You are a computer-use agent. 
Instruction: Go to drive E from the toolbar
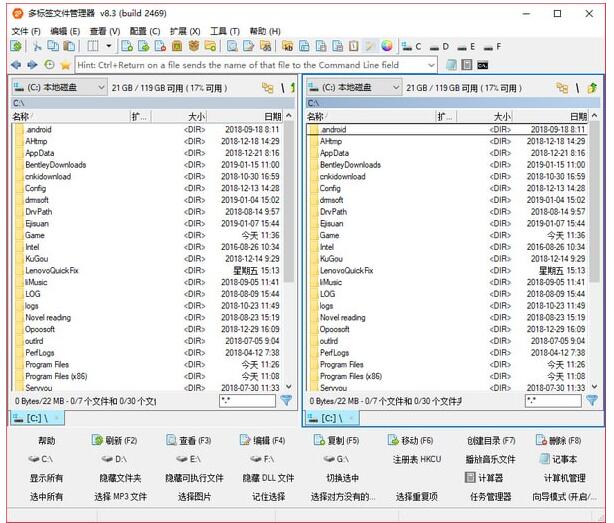(467, 47)
